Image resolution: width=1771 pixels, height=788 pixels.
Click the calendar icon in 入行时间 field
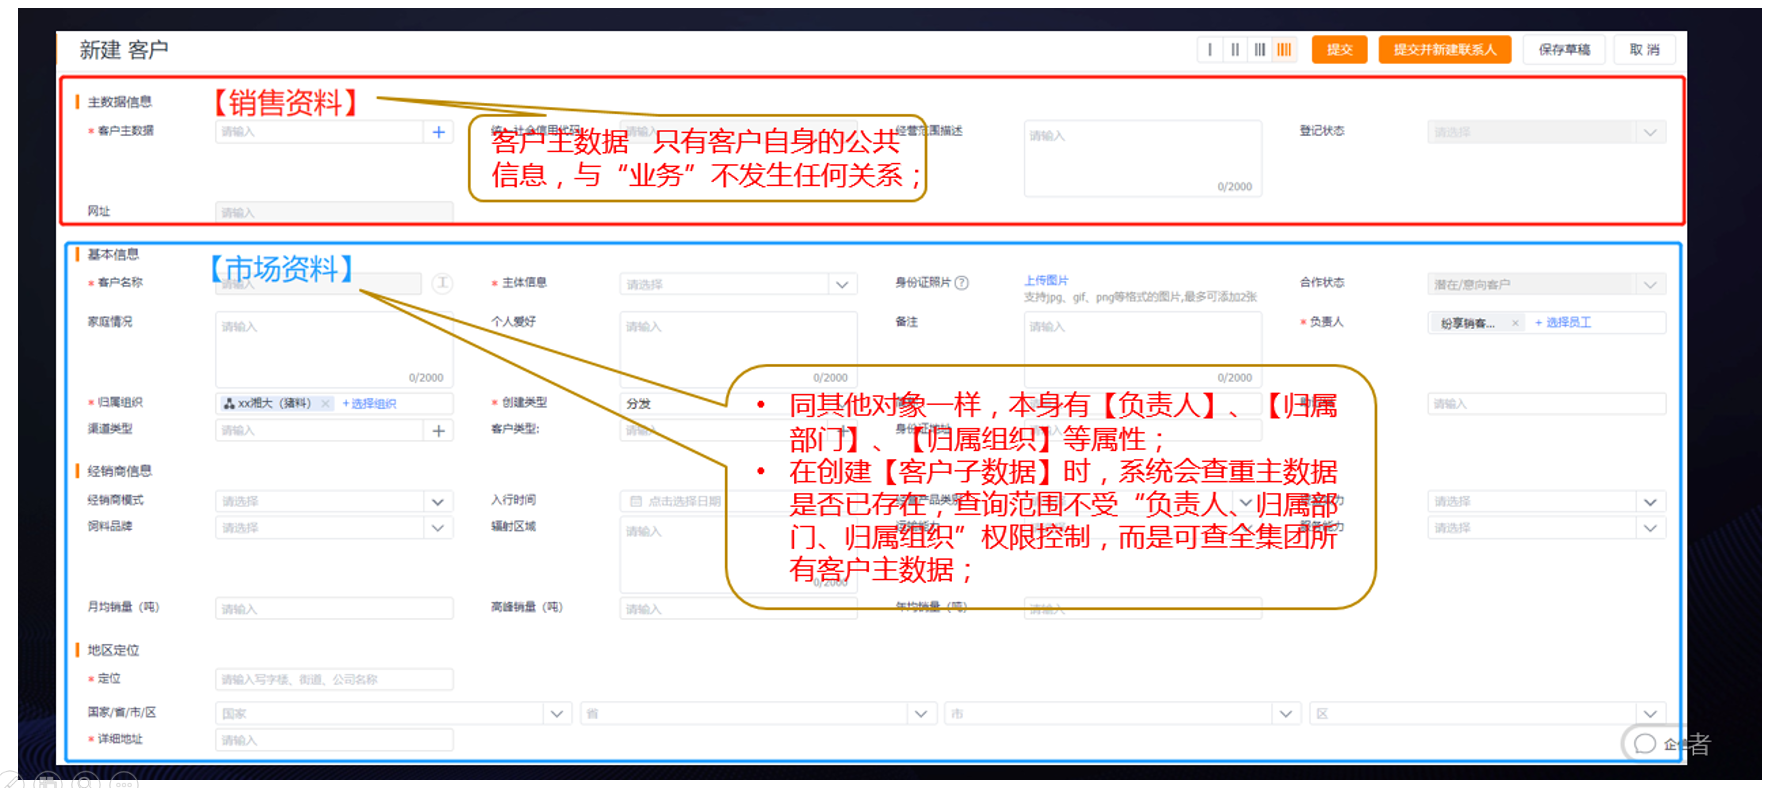pos(635,501)
